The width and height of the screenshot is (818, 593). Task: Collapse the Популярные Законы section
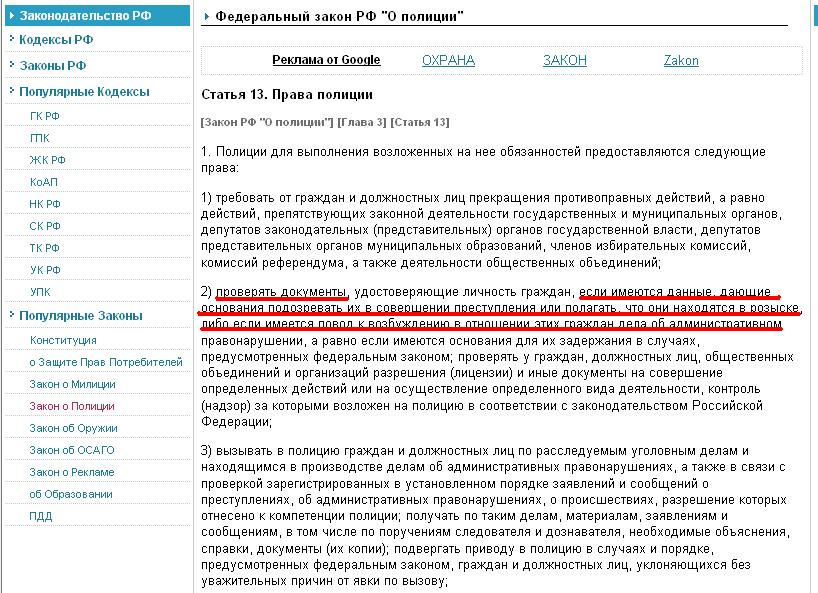point(80,315)
